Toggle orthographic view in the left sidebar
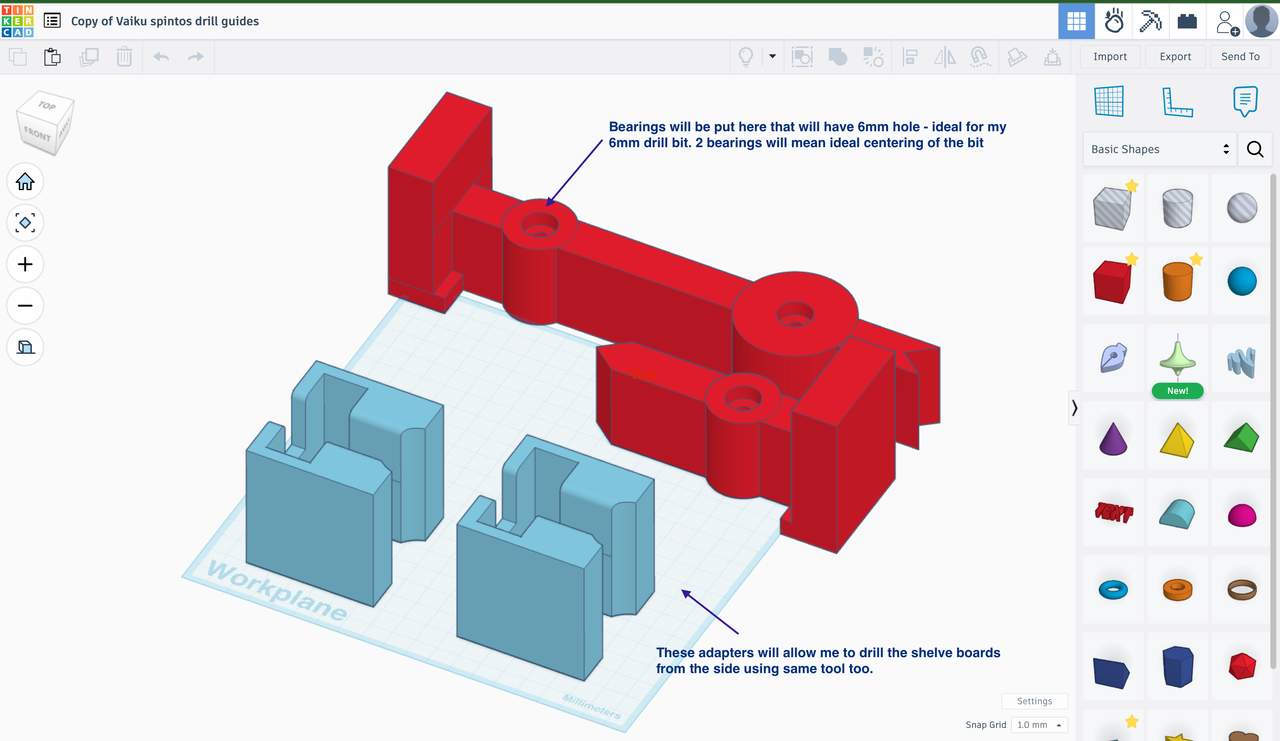This screenshot has width=1280, height=741. click(25, 347)
